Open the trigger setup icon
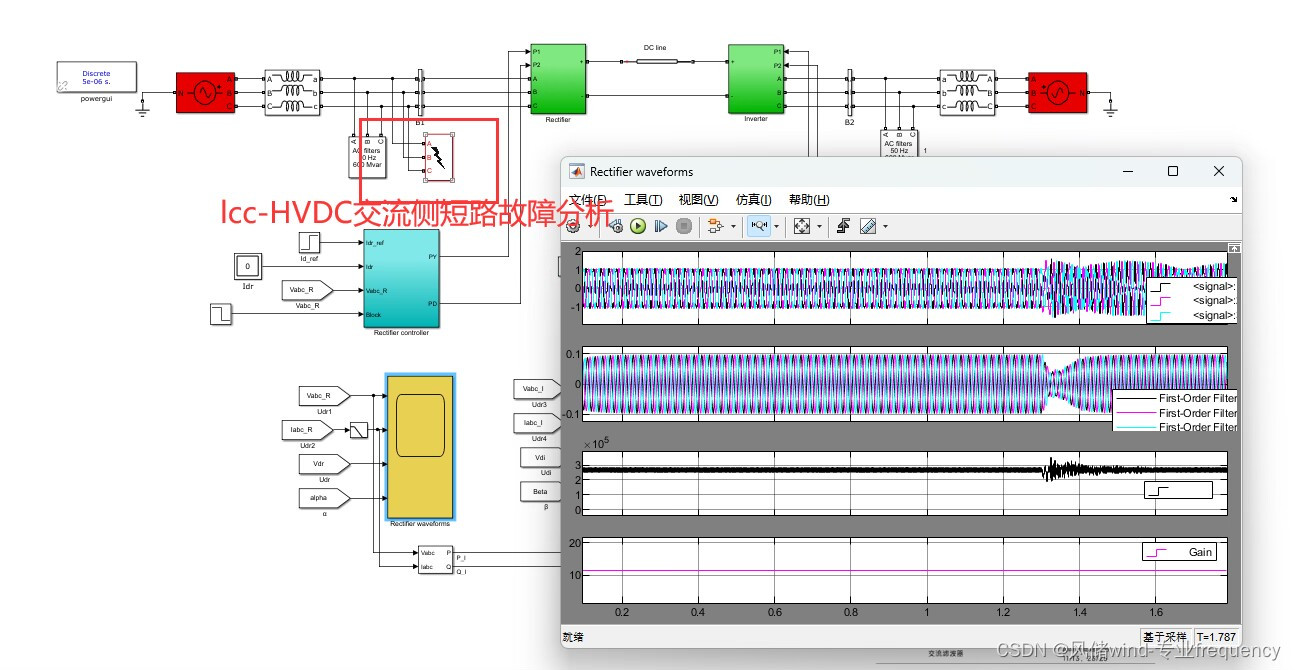Screen dimensions: 1296x670 (843, 225)
